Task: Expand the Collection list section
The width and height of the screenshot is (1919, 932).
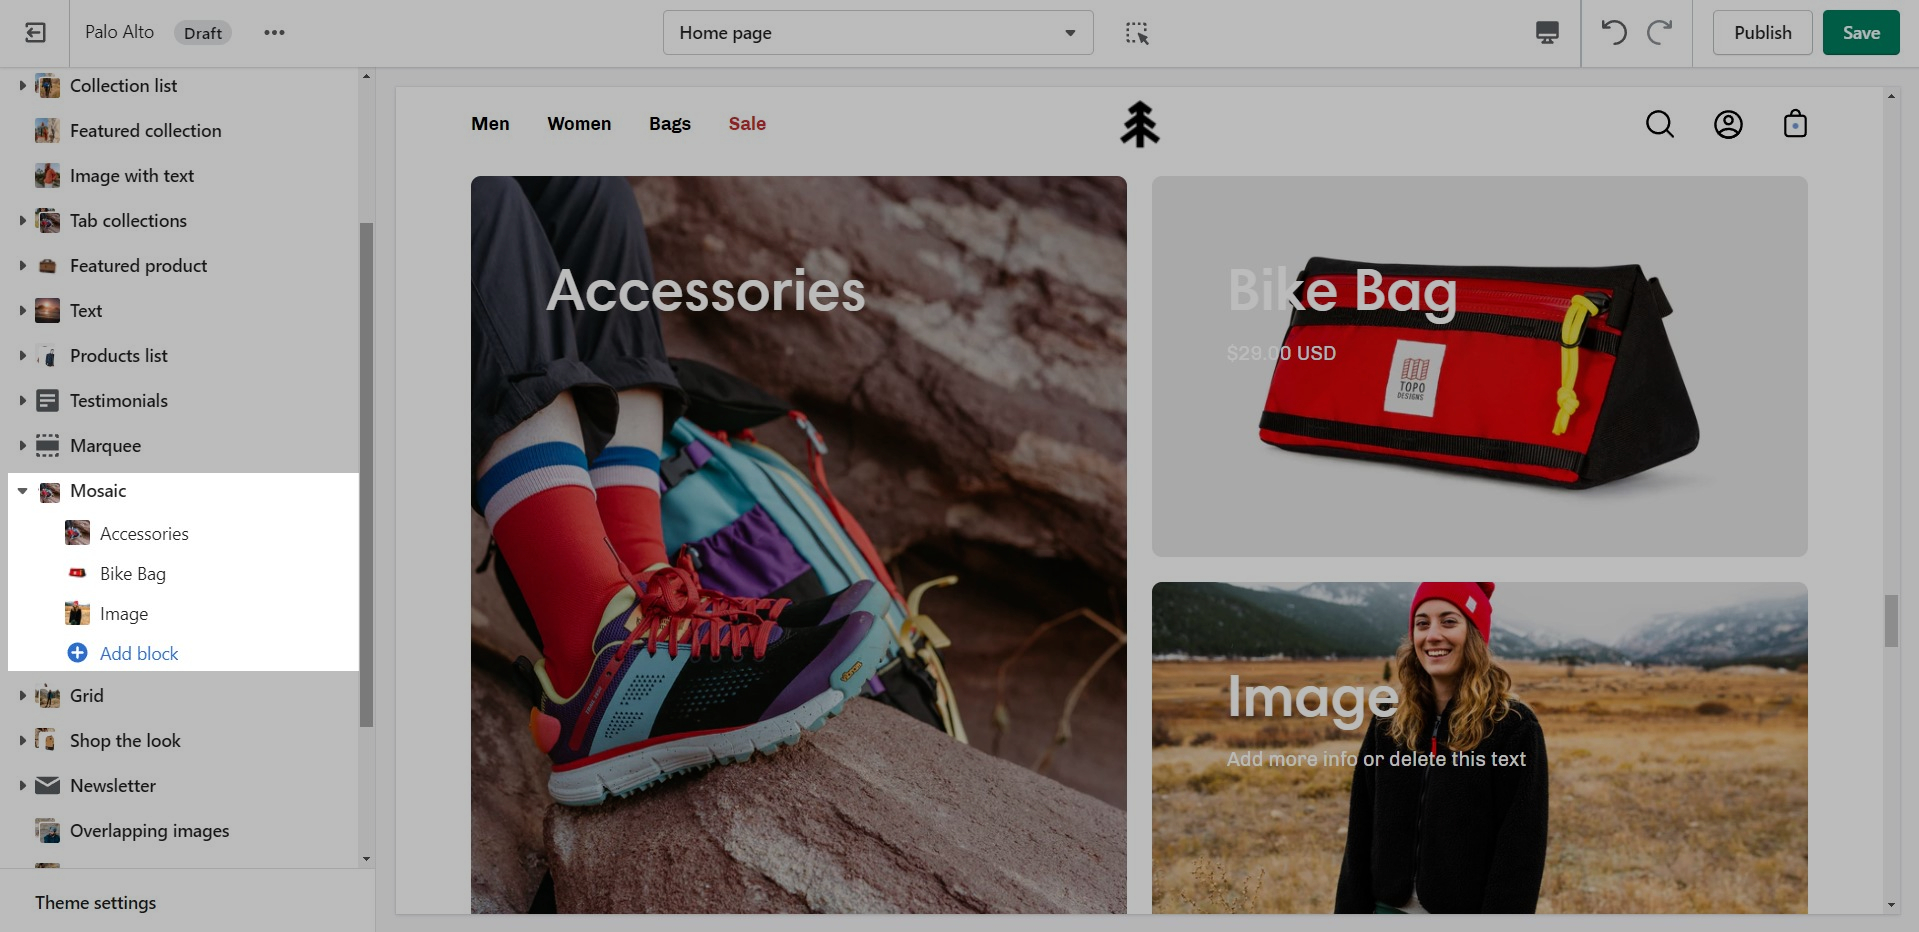Action: coord(22,86)
